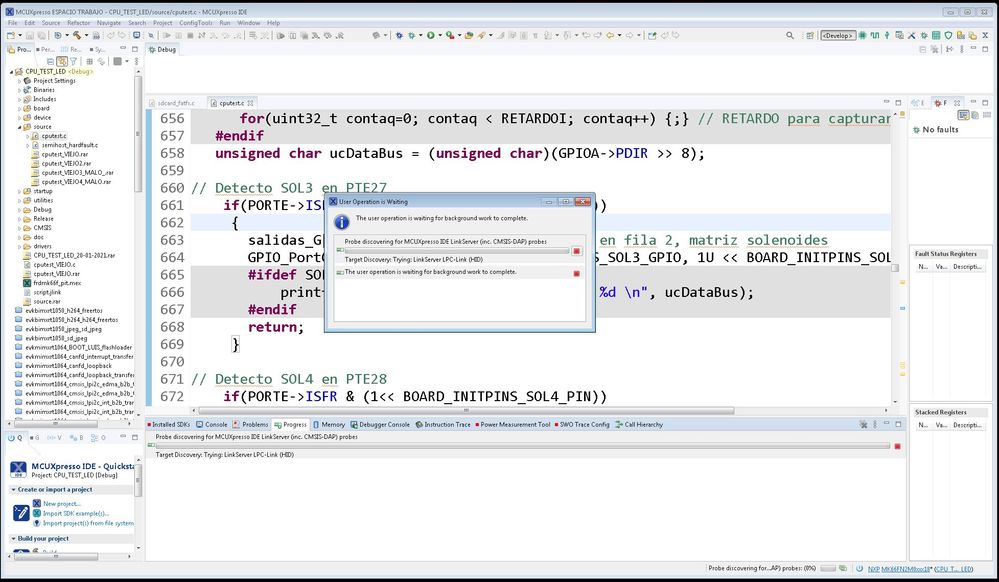Collapse the Build your project section
The height and width of the screenshot is (582, 999).
click(x=13, y=539)
